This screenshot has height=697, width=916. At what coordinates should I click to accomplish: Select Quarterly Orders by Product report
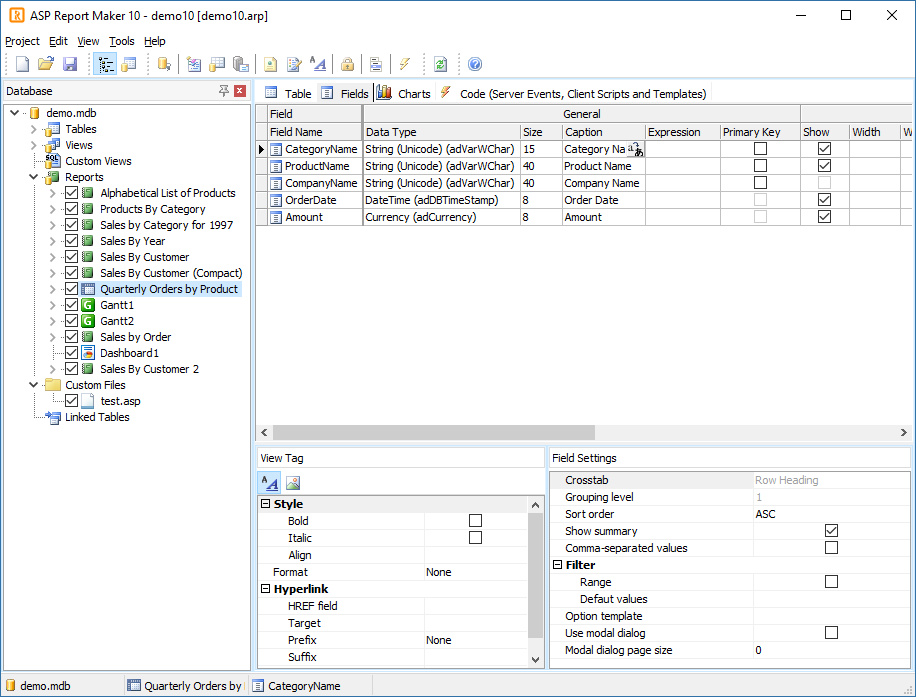click(x=169, y=289)
